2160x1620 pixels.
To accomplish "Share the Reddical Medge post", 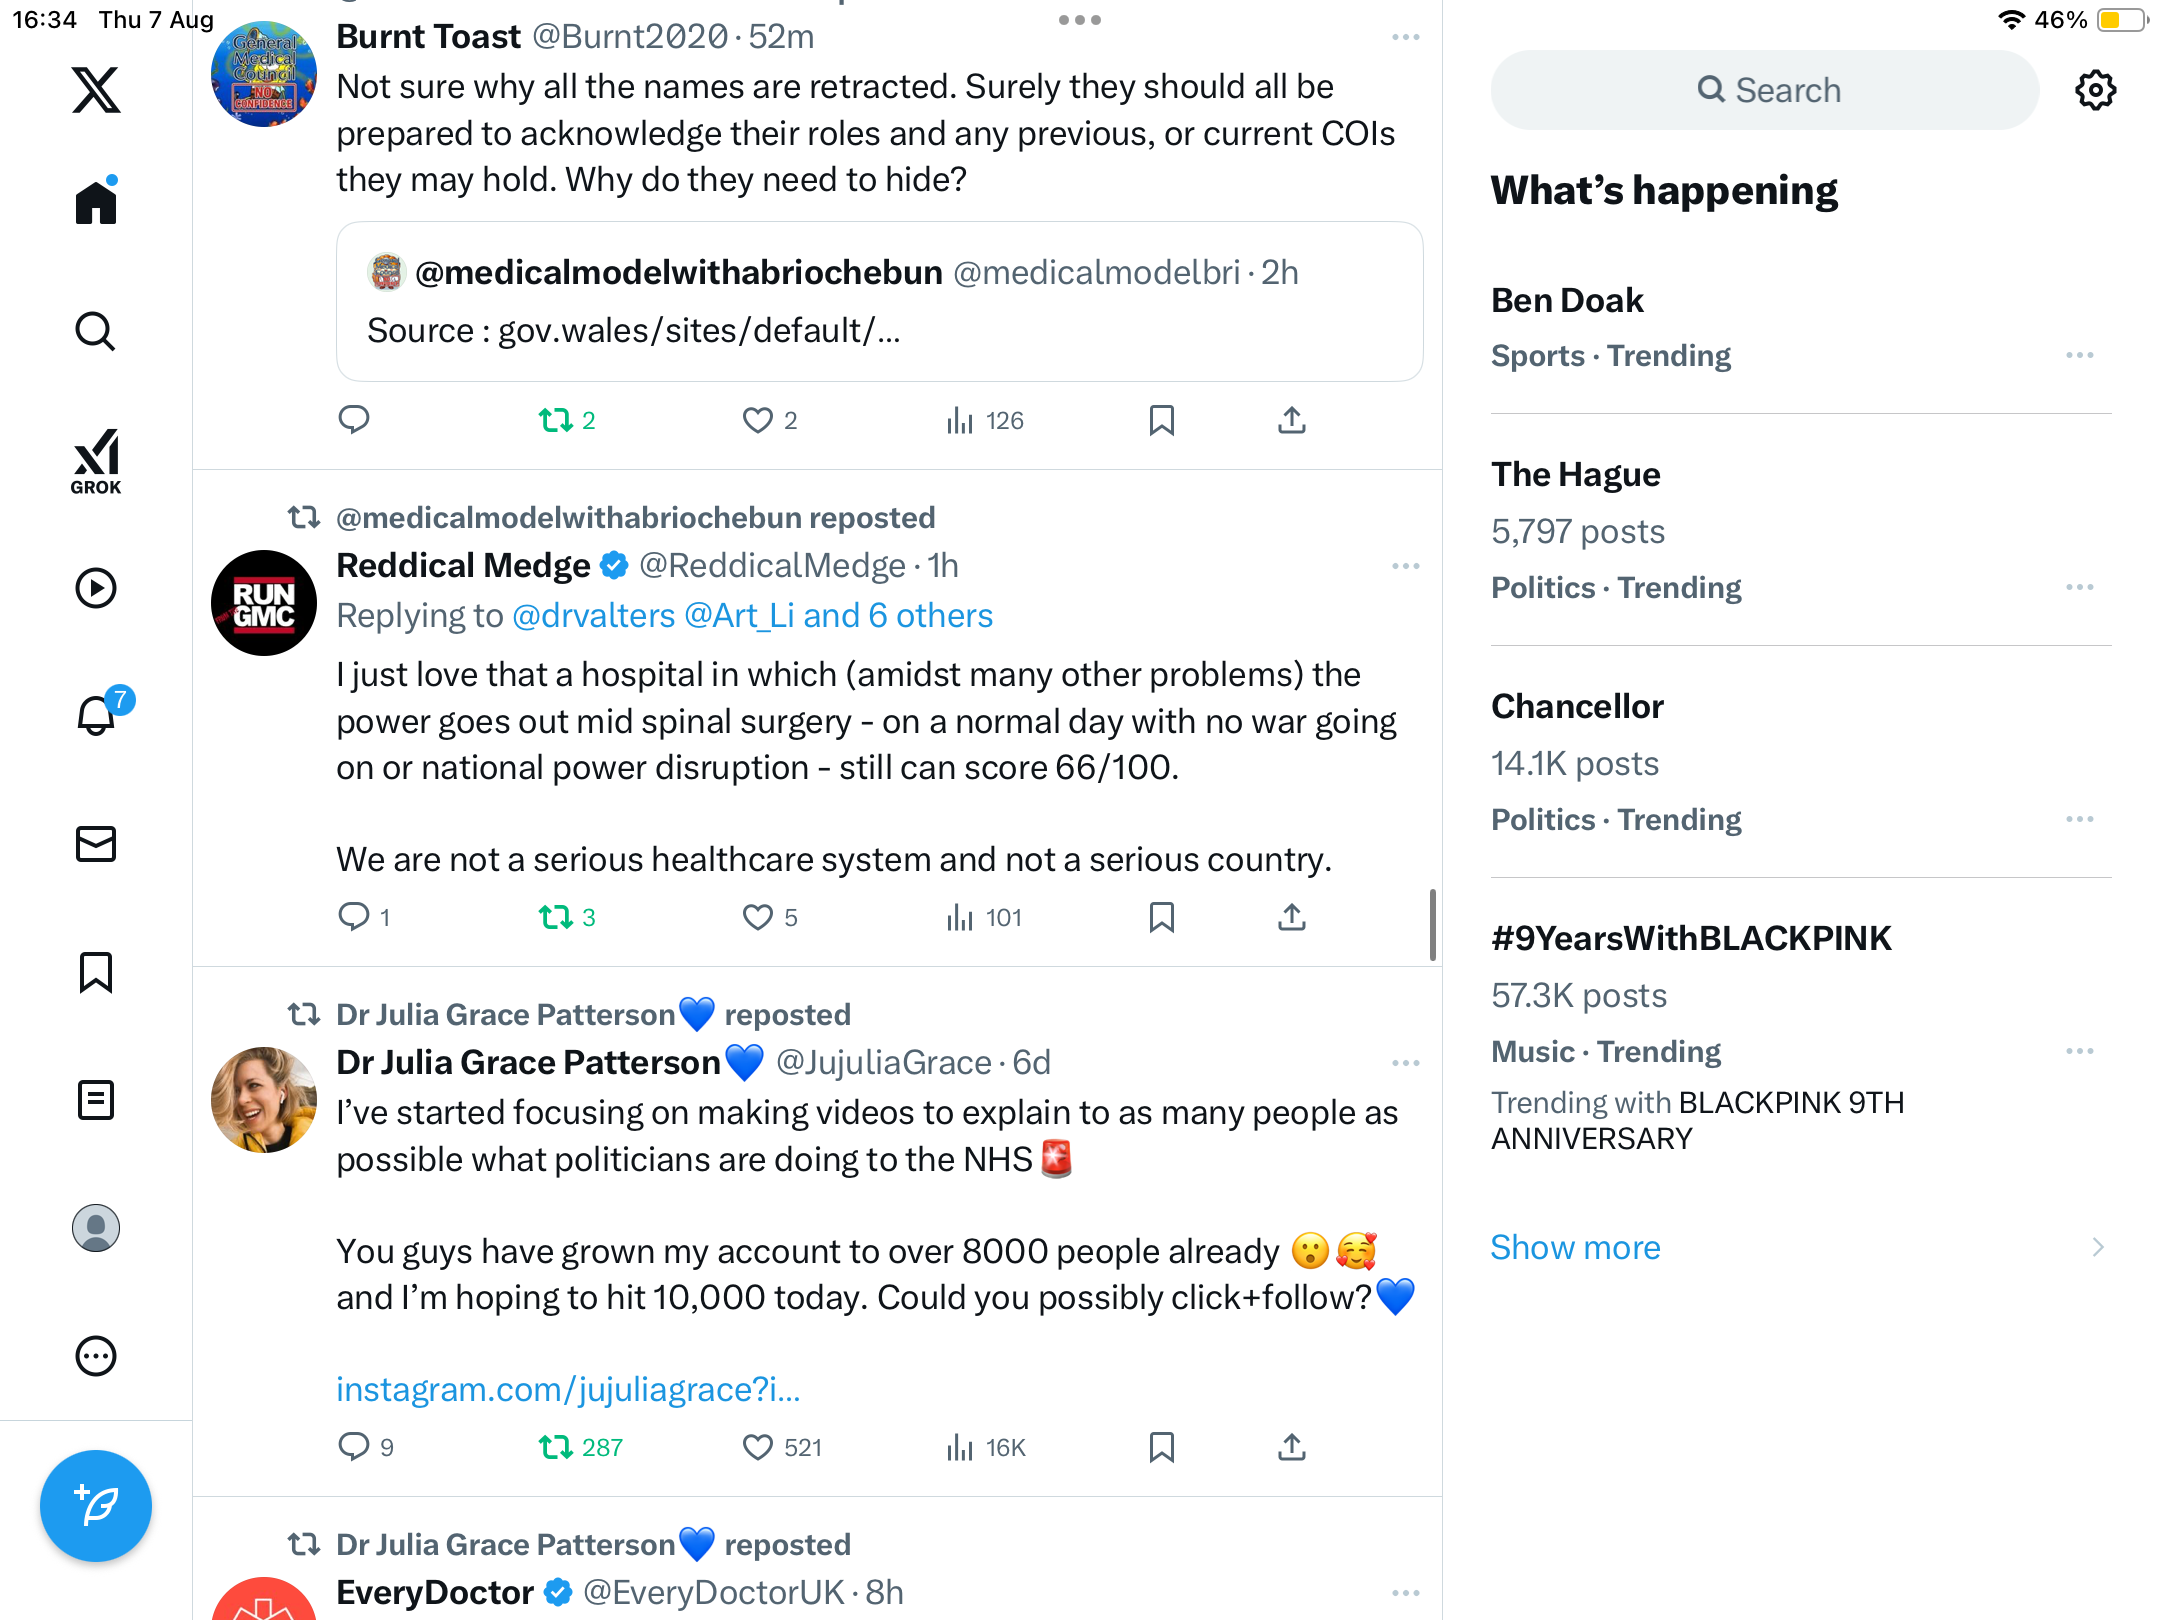I will pos(1292,917).
